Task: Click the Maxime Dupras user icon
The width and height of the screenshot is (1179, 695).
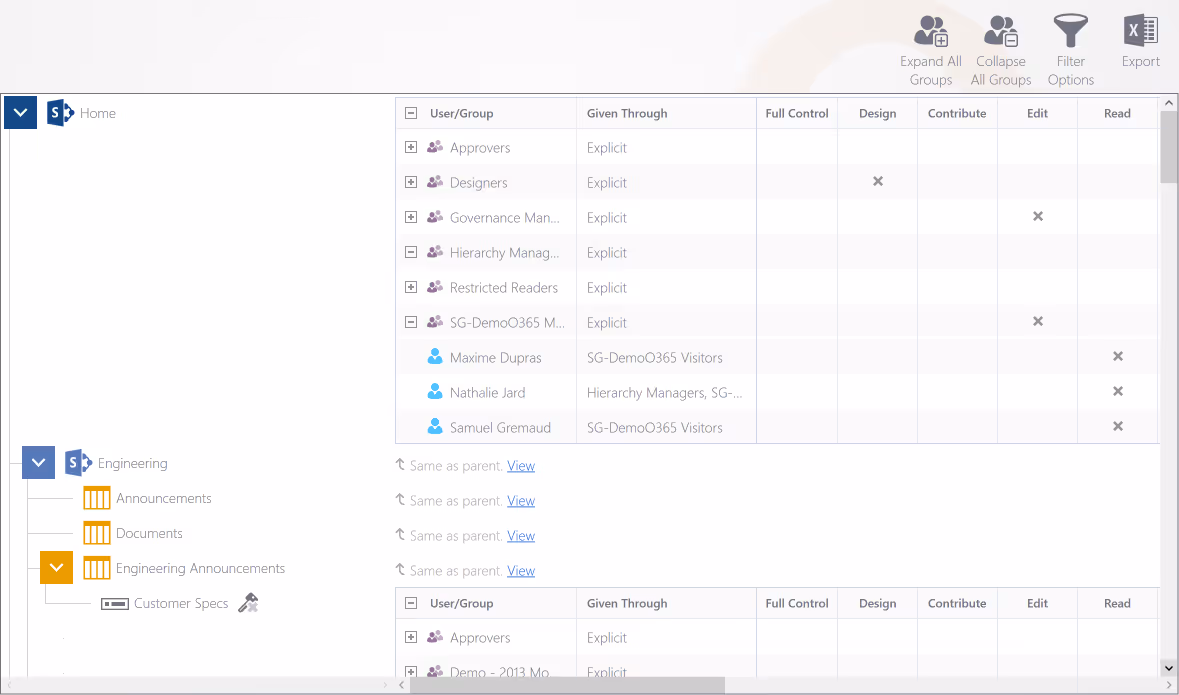Action: [x=435, y=357]
